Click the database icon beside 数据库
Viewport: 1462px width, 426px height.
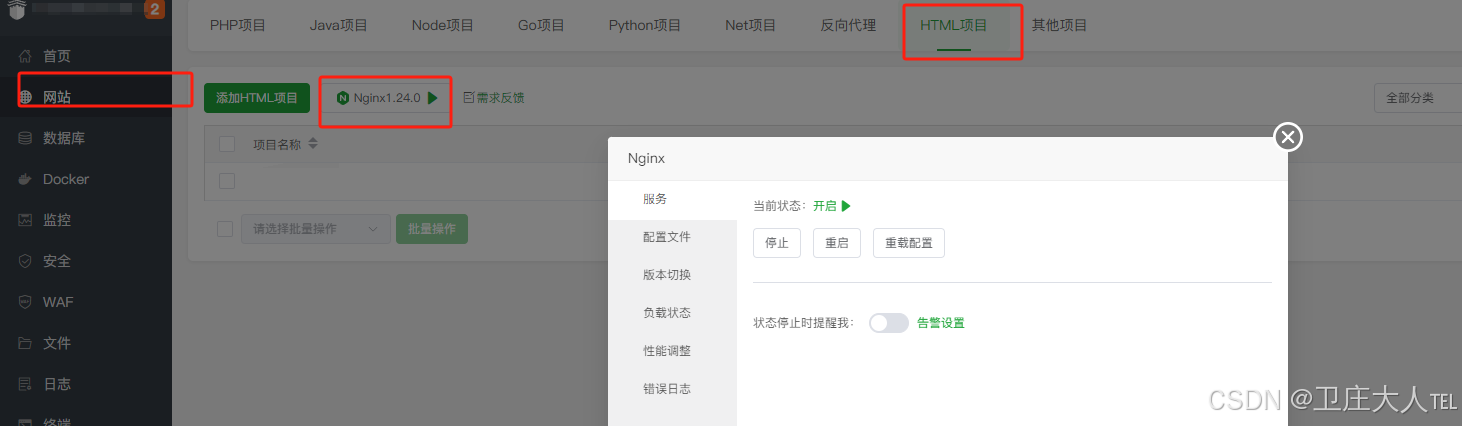26,138
